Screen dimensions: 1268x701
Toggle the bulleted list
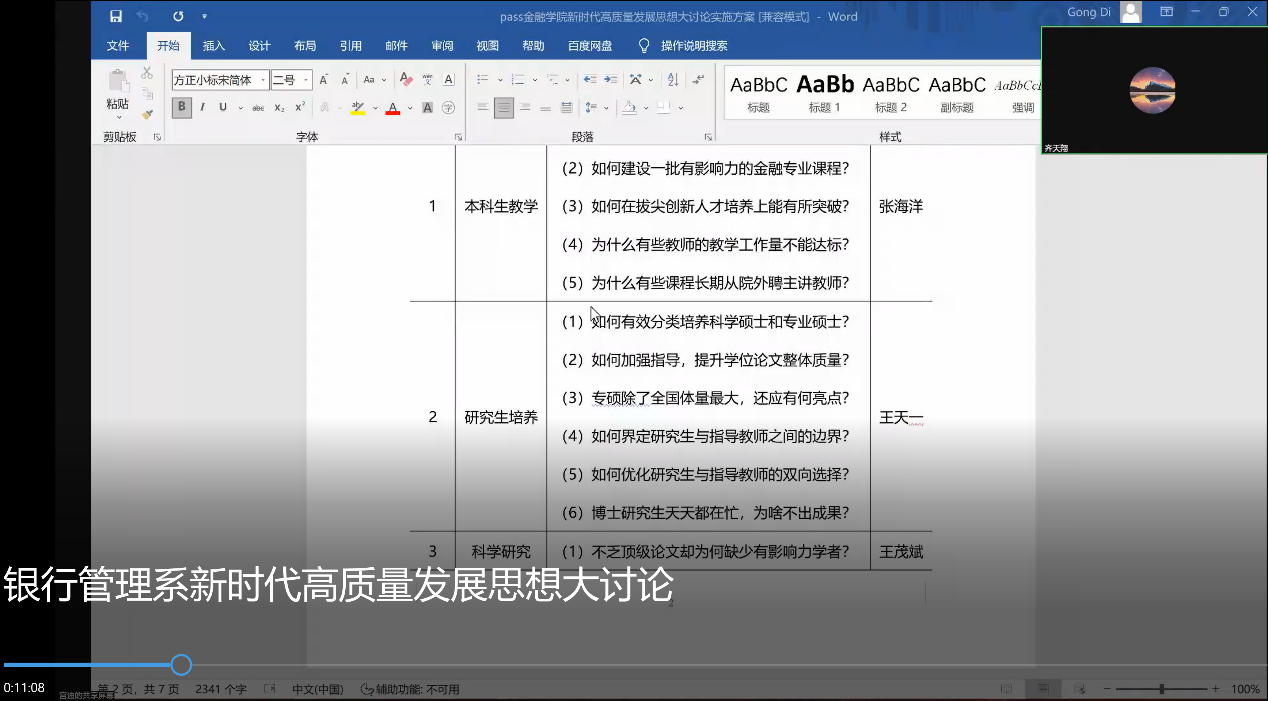(x=481, y=79)
